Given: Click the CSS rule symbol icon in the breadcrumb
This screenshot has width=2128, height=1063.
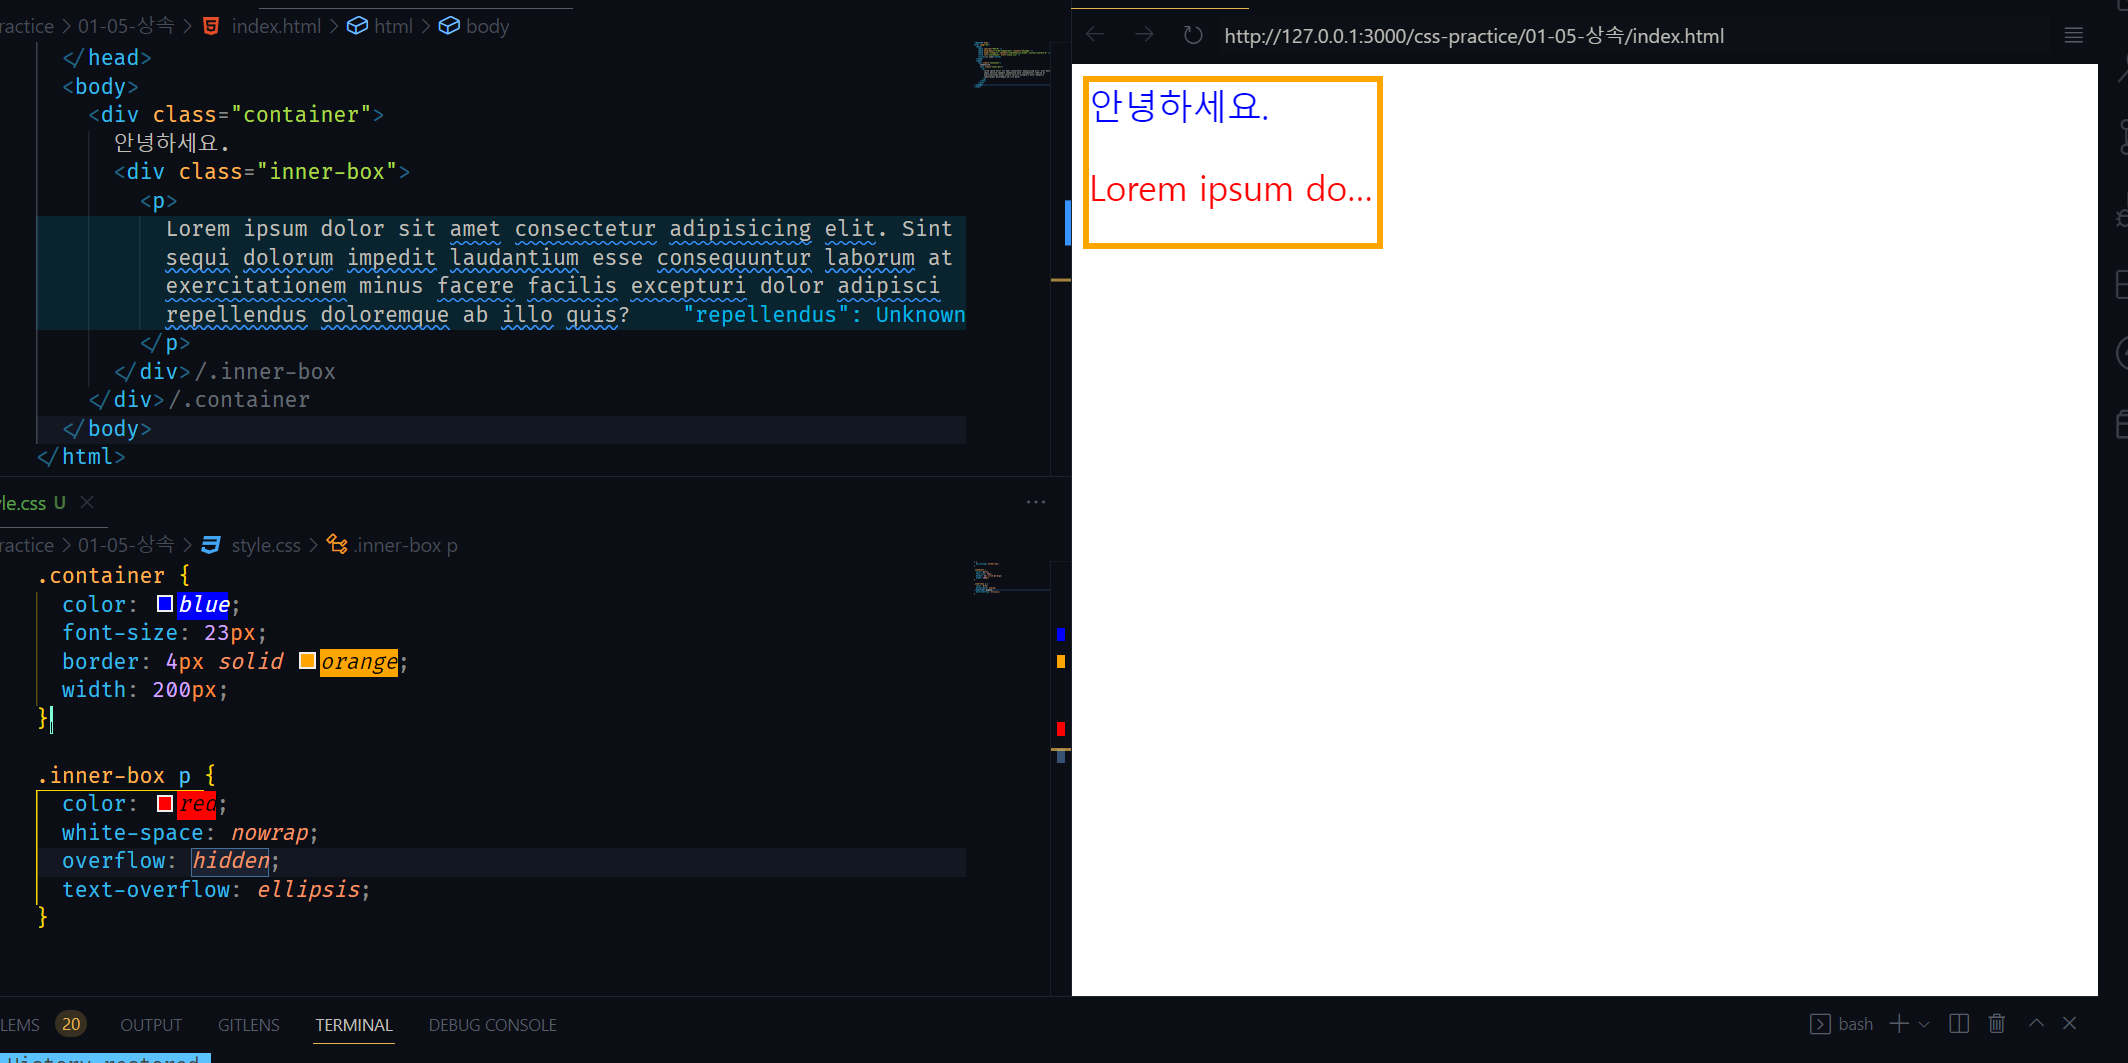Looking at the screenshot, I should click(337, 545).
